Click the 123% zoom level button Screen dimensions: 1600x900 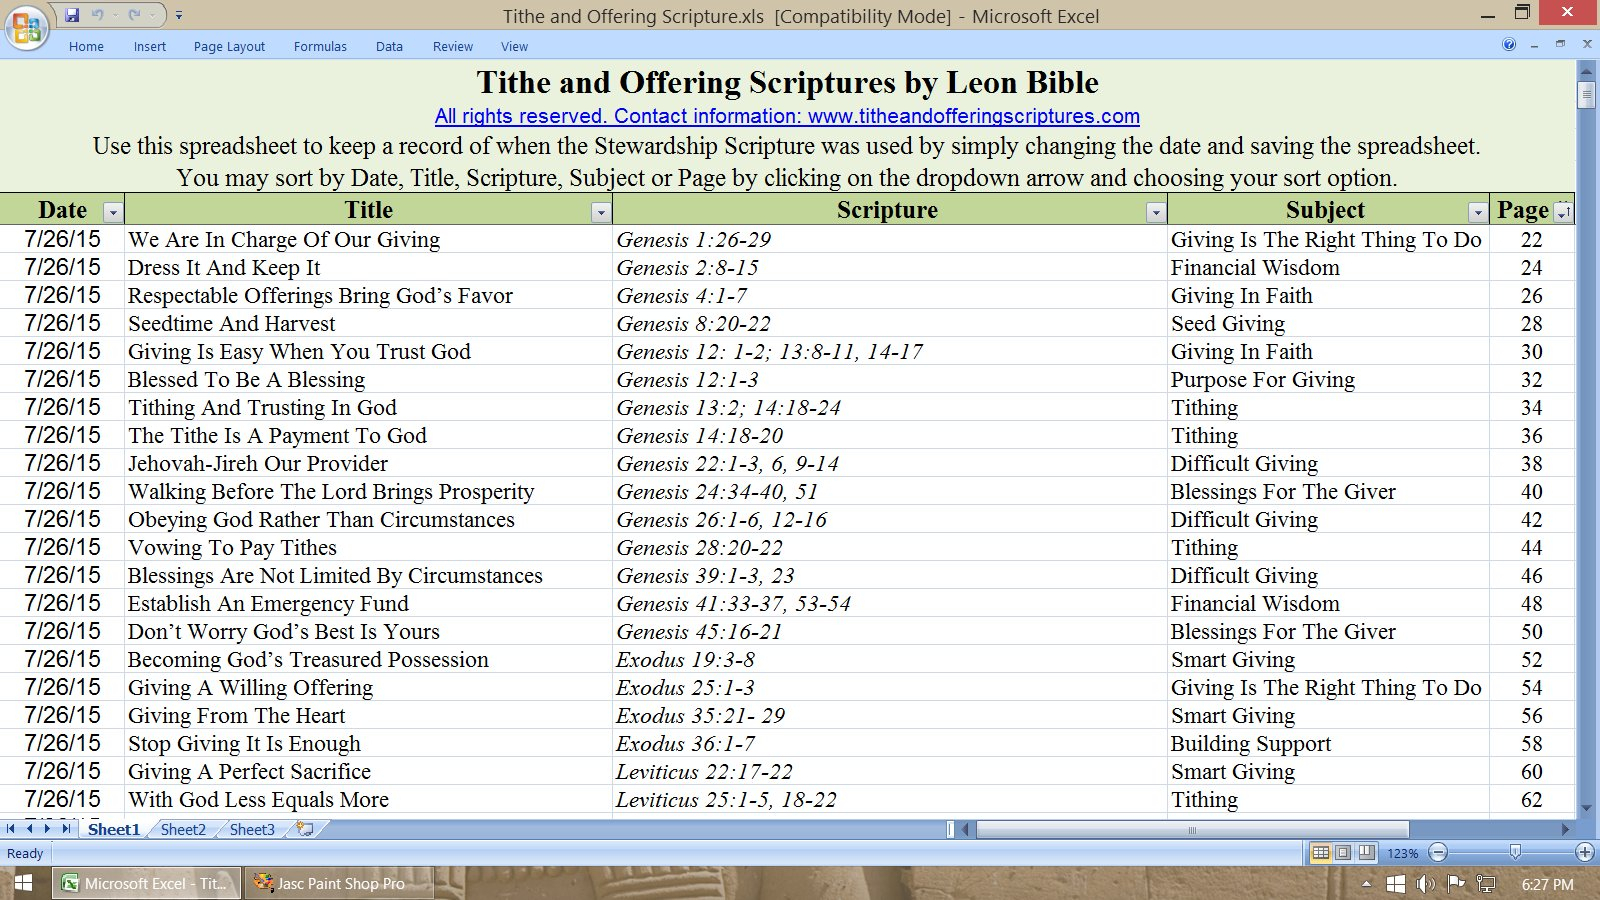click(1402, 853)
